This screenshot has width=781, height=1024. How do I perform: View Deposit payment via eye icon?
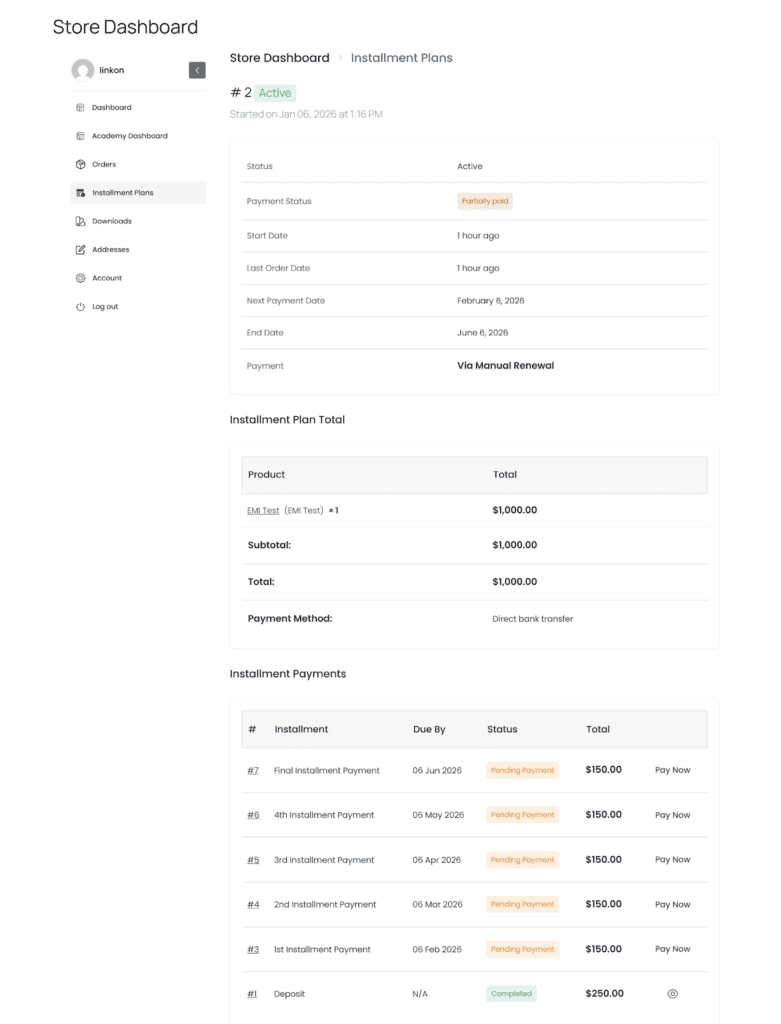click(x=672, y=994)
